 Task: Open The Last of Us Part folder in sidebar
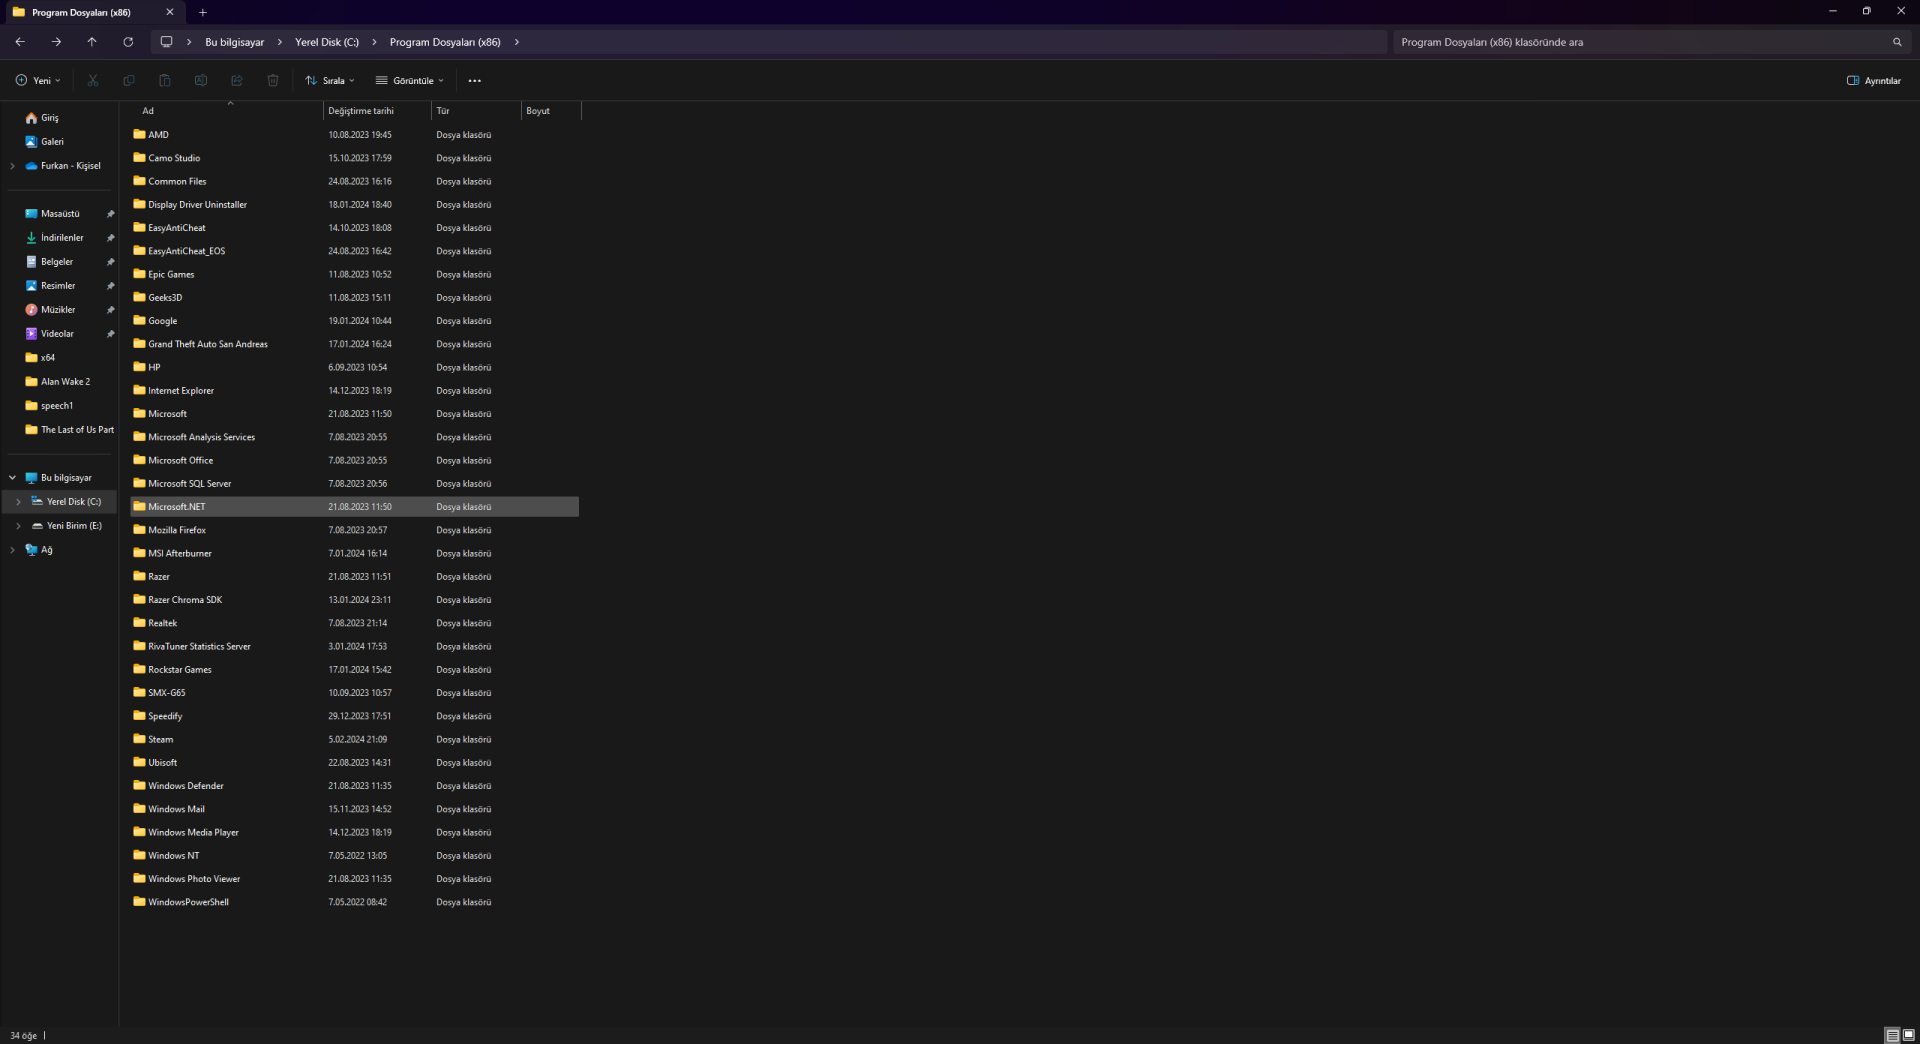click(69, 430)
